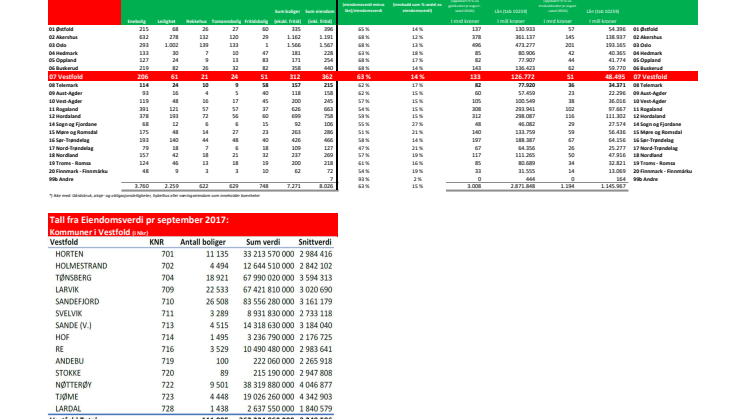
Task: Select the 'Sum verdi' column header
Action: pyautogui.click(x=263, y=242)
